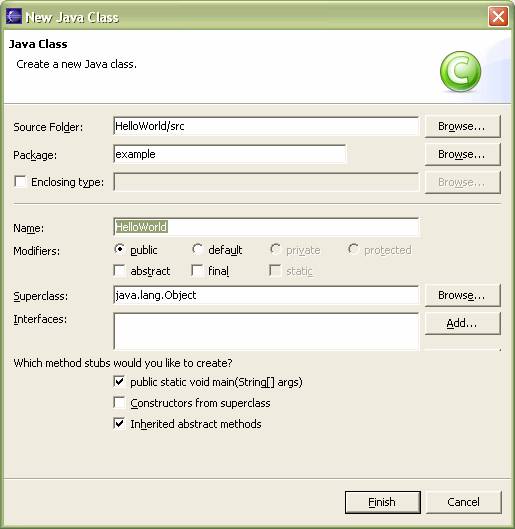The image size is (515, 529).
Task: Click into the Name text field
Action: pos(266,227)
